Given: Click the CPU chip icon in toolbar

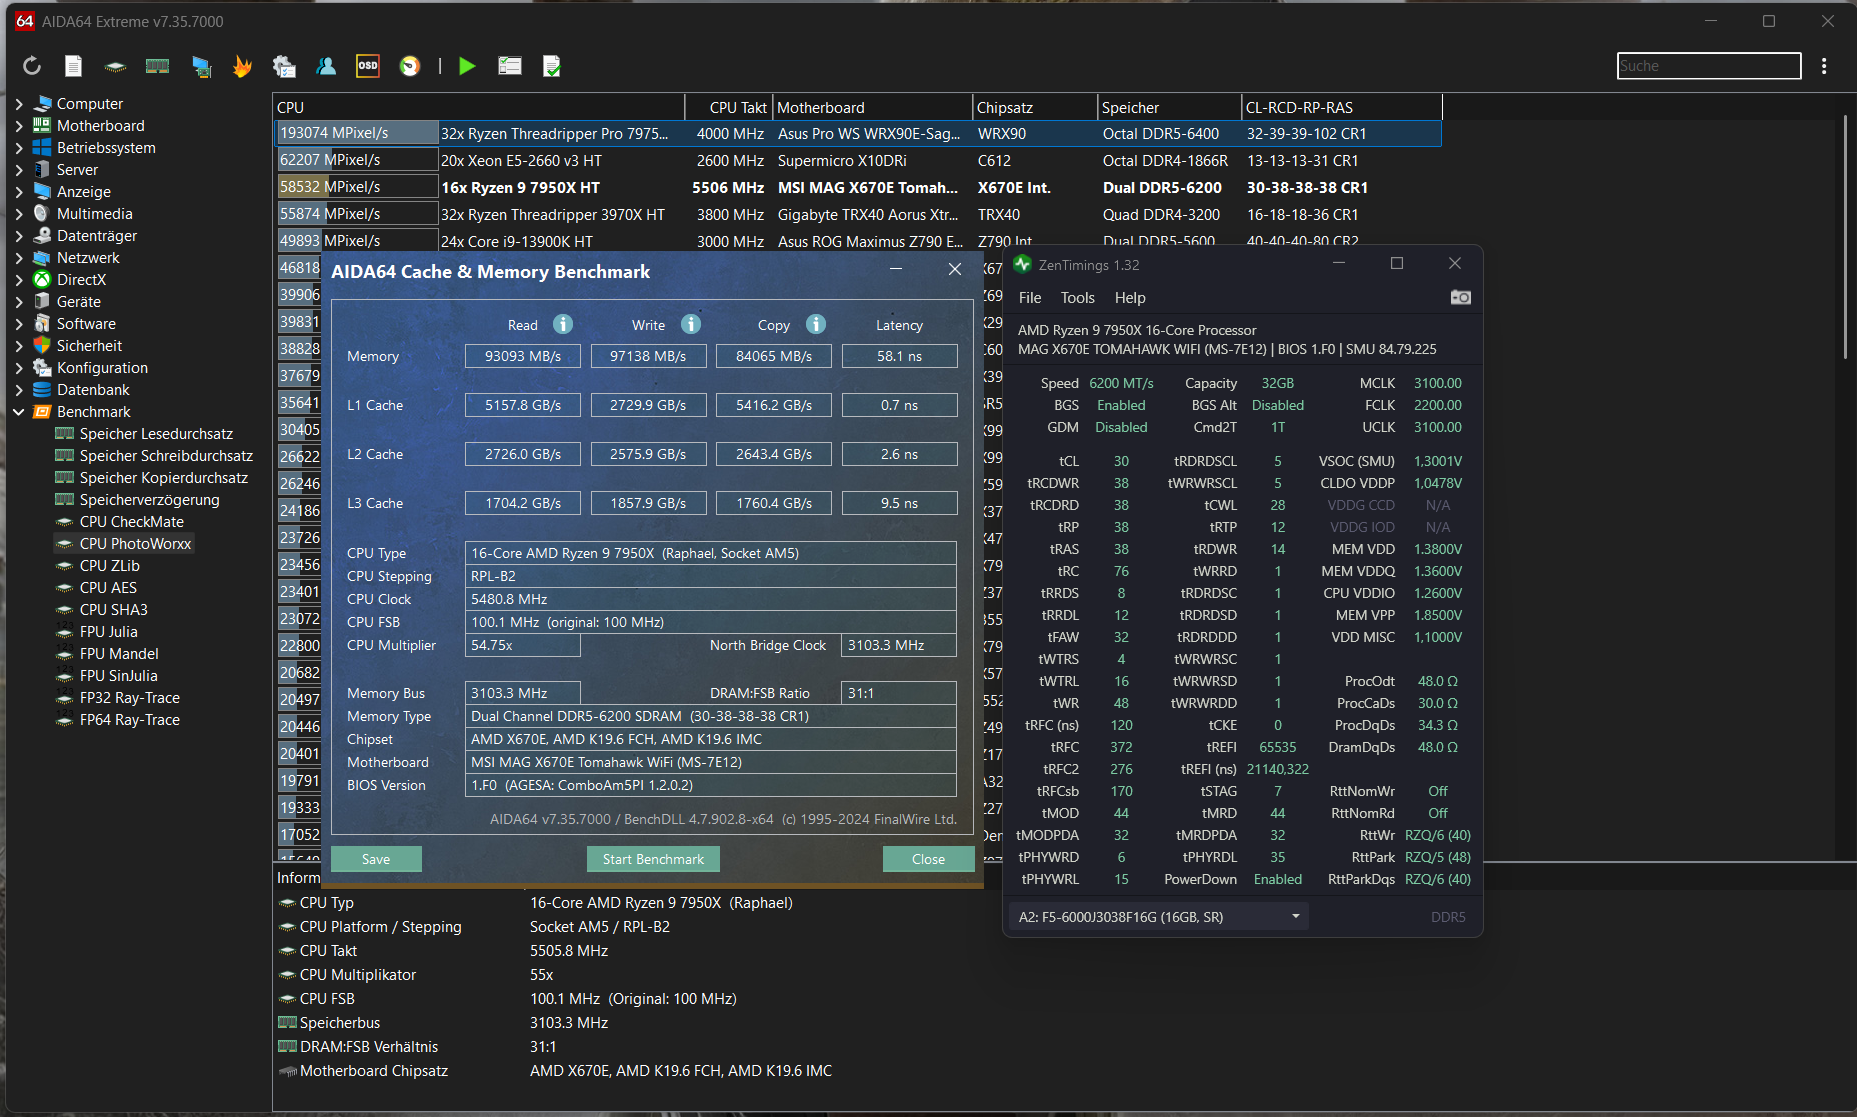Looking at the screenshot, I should [115, 66].
